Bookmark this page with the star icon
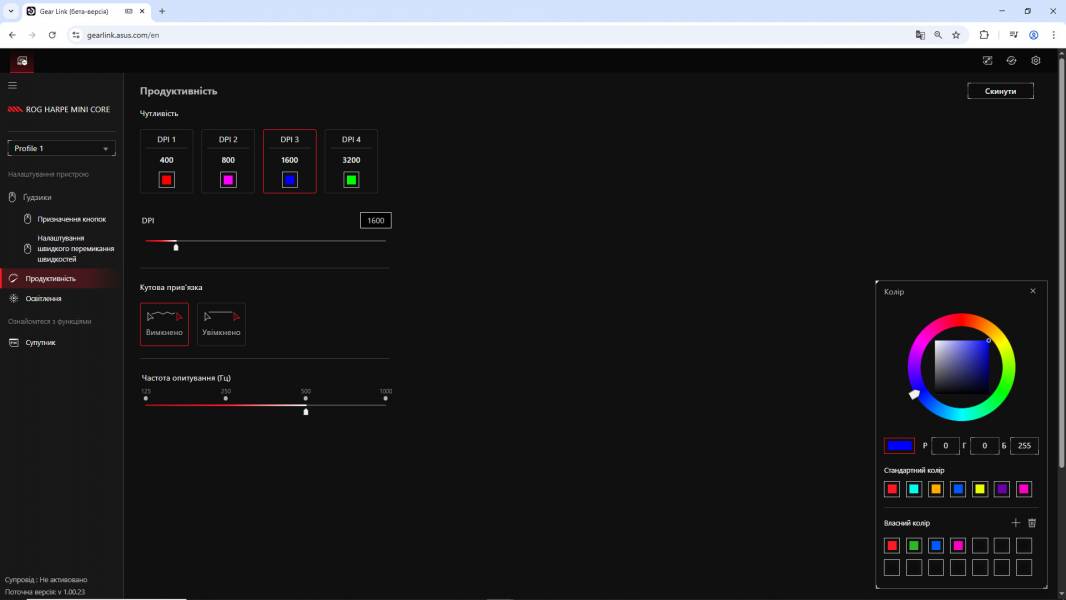Image resolution: width=1066 pixels, height=600 pixels. click(x=956, y=34)
